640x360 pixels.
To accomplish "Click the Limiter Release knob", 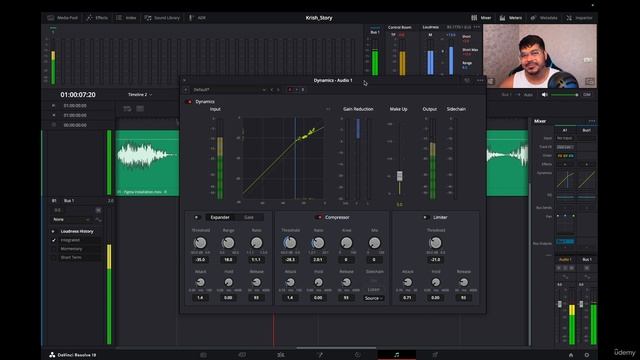I will click(464, 282).
